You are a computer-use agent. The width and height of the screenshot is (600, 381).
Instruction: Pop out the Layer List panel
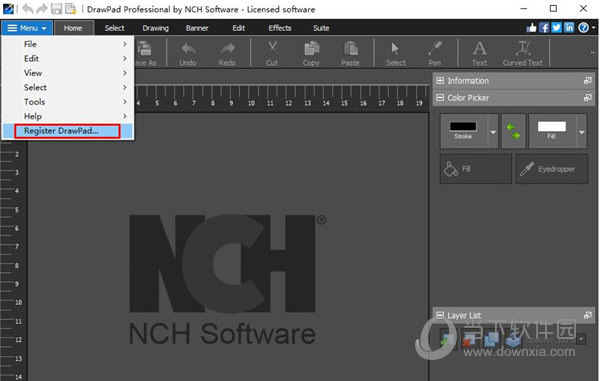(x=588, y=315)
